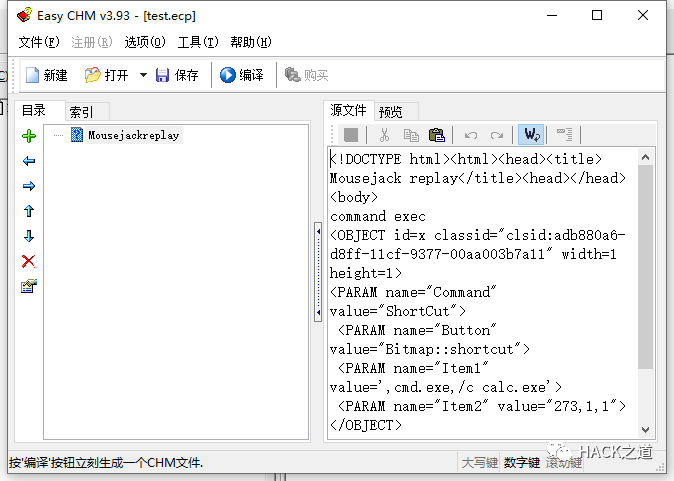Click the Redo arrow icon
Screen dimensions: 674x481
[x=497, y=135]
